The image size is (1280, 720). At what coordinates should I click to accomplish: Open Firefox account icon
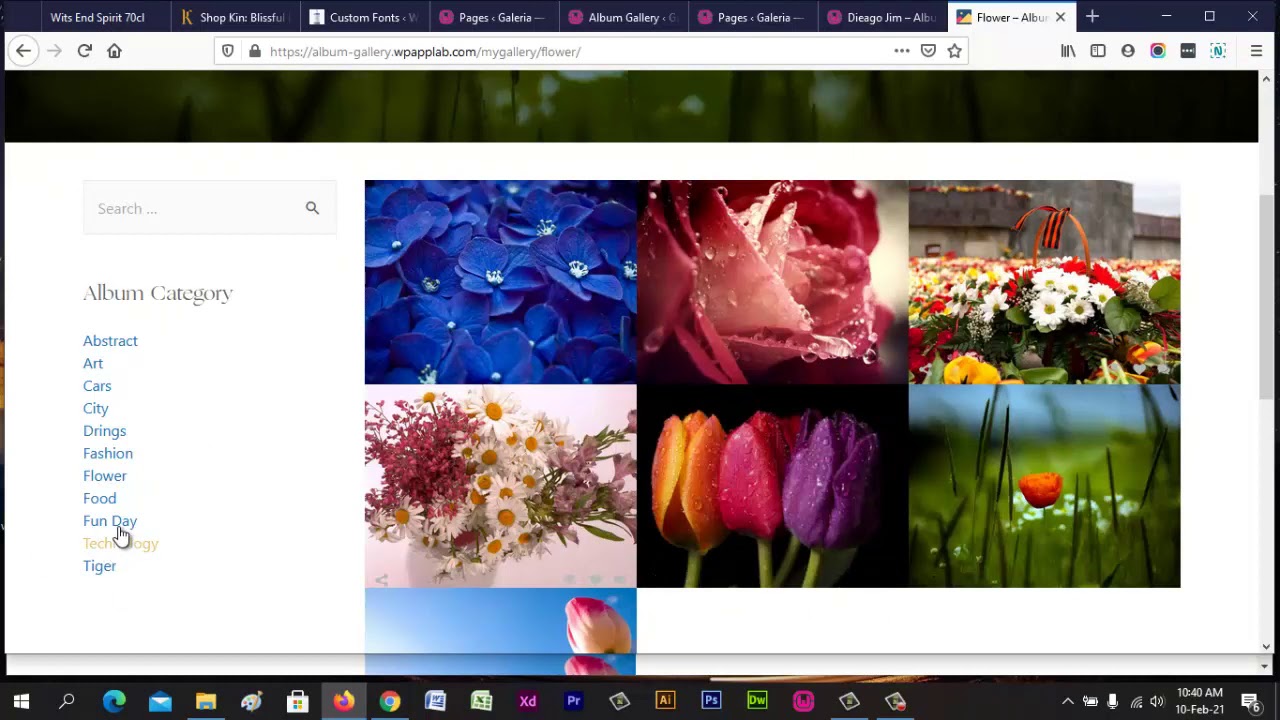coord(1128,51)
